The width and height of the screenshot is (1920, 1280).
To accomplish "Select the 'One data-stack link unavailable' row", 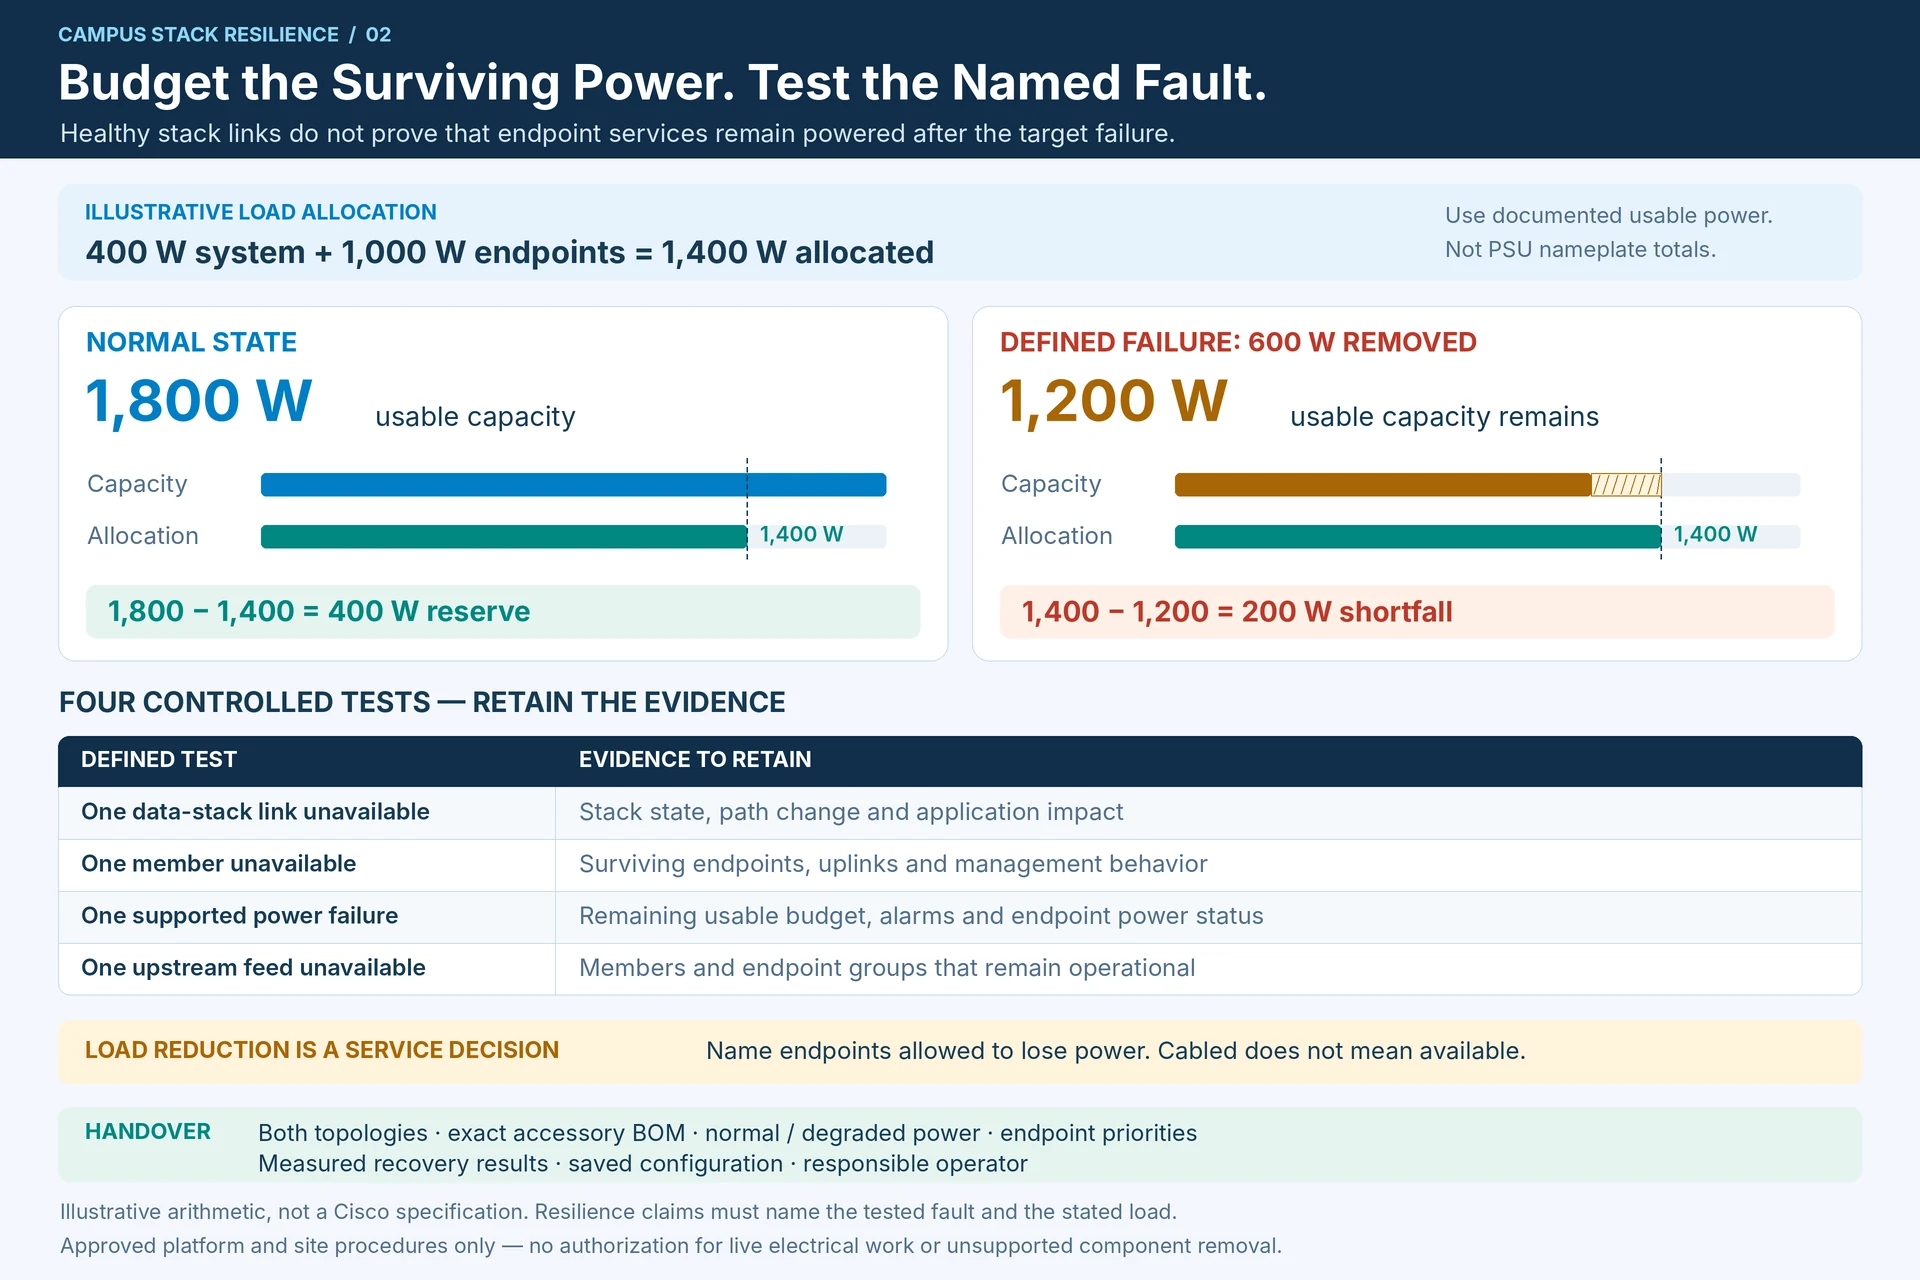I will point(960,813).
